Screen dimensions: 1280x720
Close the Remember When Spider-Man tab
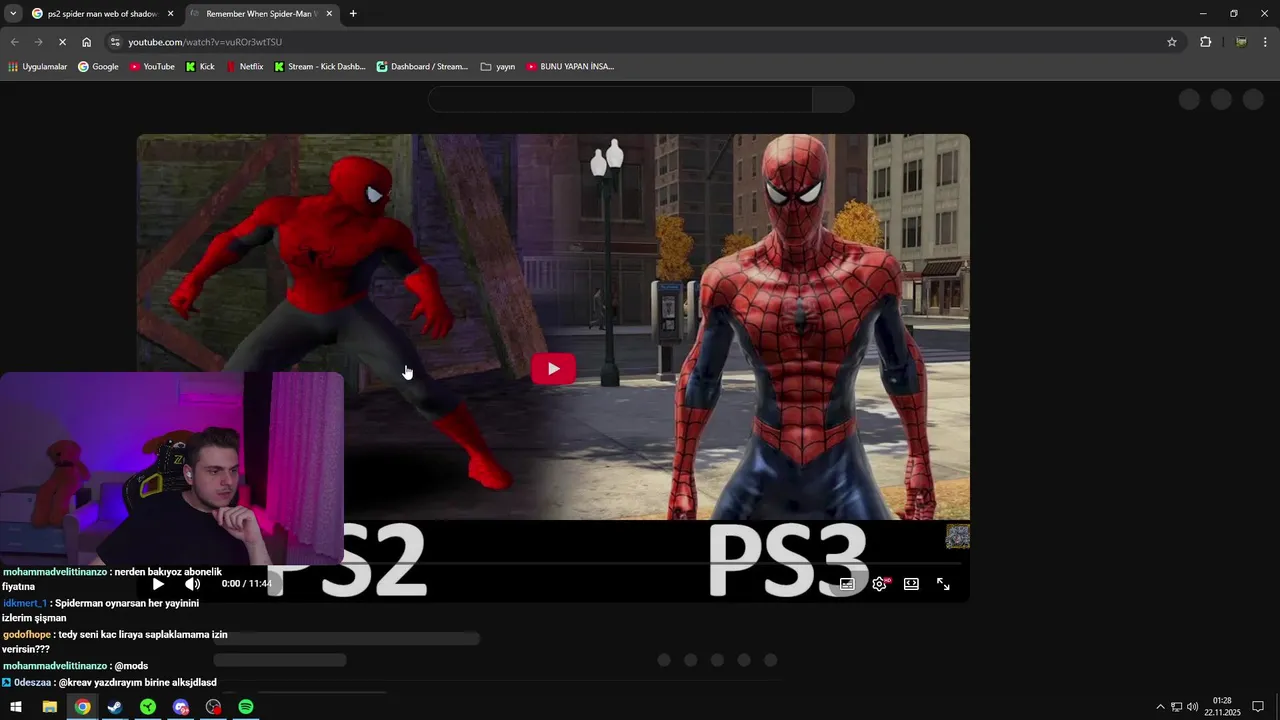click(329, 14)
